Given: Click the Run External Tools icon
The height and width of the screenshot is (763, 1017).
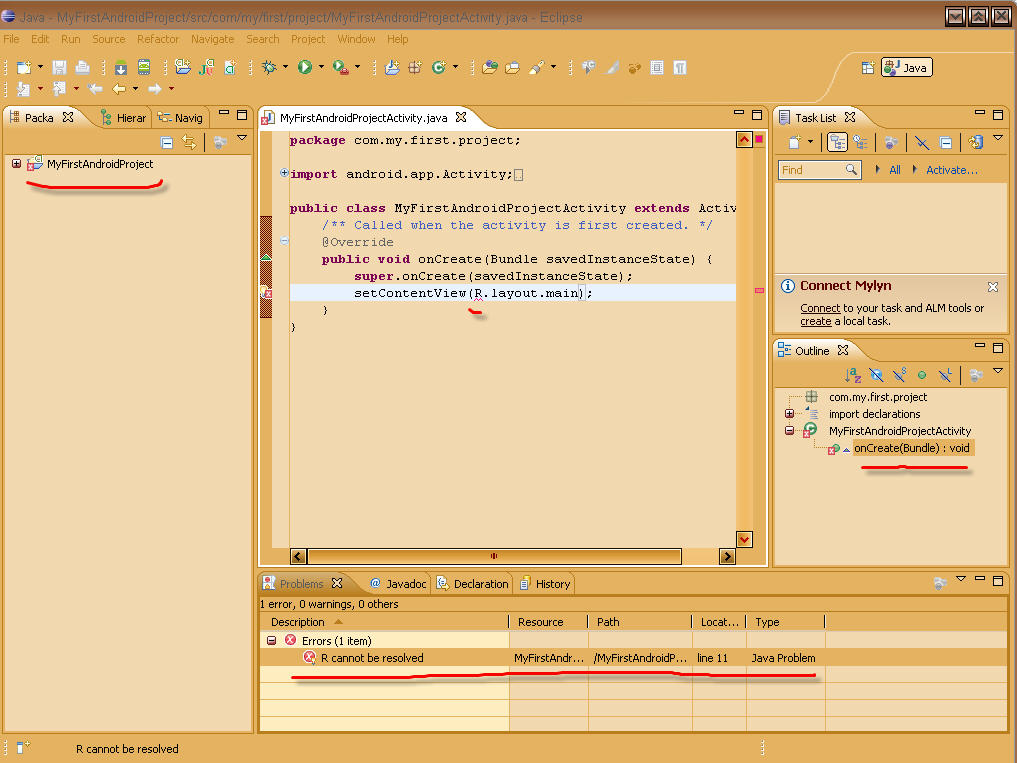Looking at the screenshot, I should 341,67.
